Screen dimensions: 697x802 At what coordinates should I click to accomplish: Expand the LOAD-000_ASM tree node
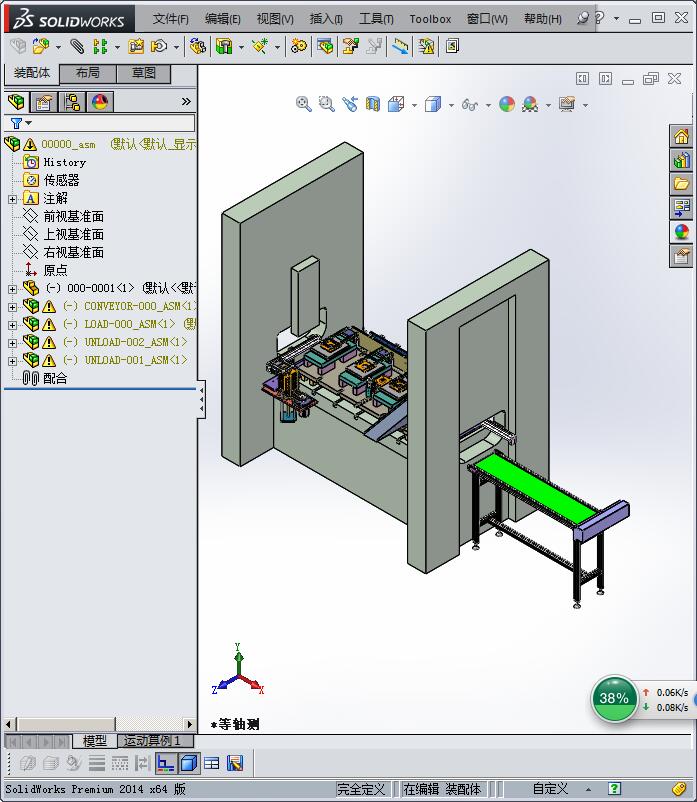(x=12, y=325)
